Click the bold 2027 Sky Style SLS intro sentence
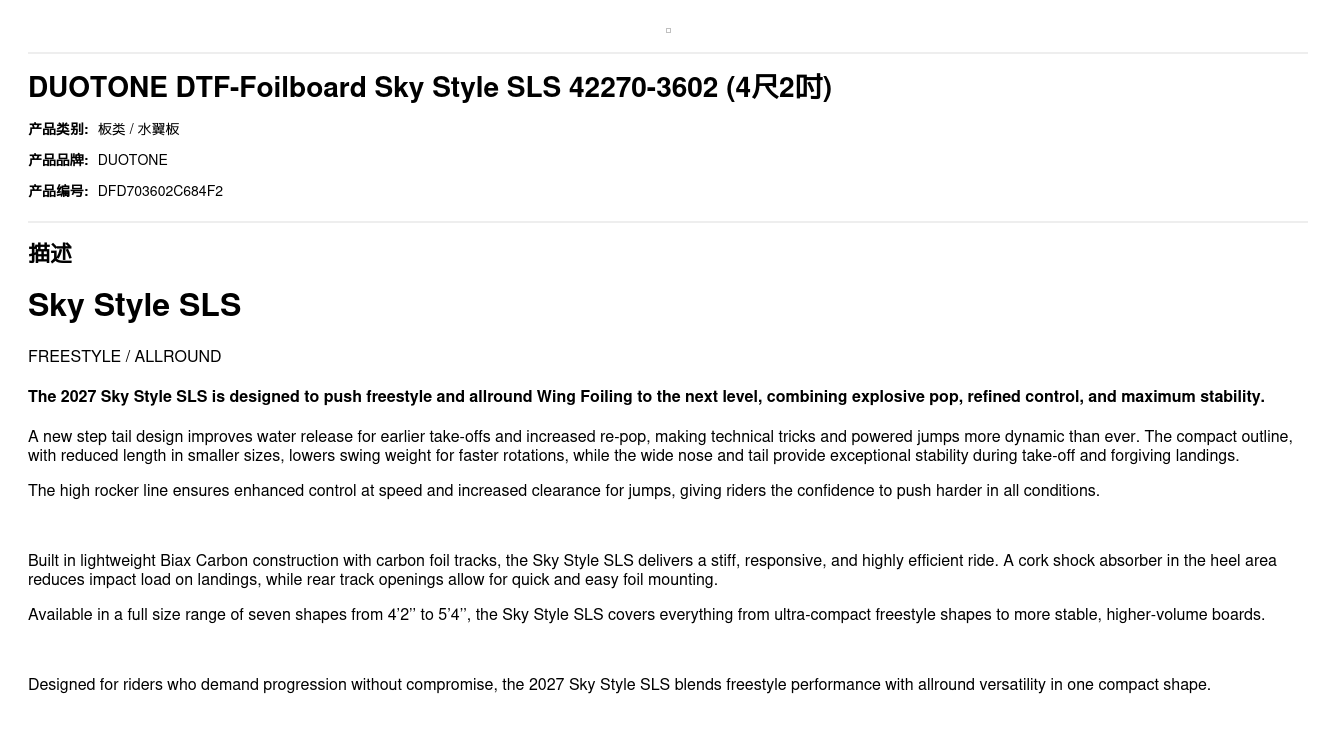Screen dimensions: 1328x740 click(x=646, y=397)
